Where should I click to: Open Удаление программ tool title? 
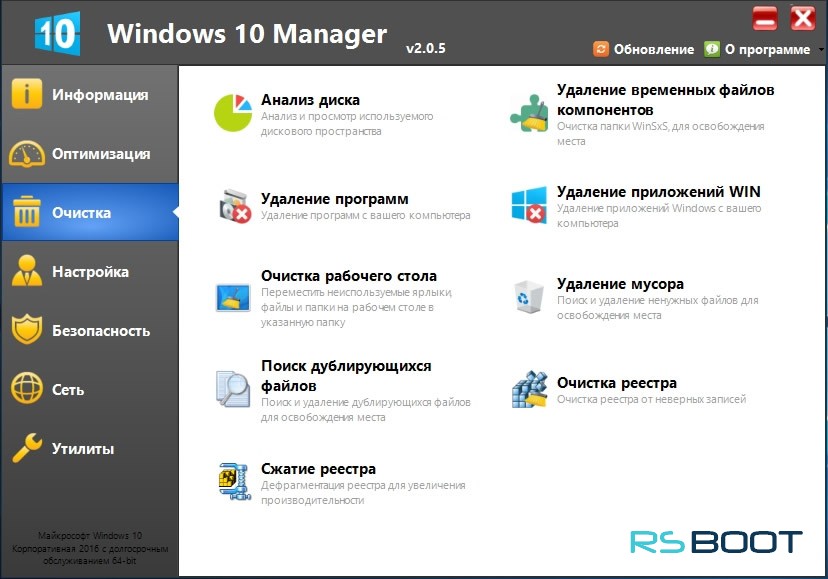pyautogui.click(x=335, y=199)
